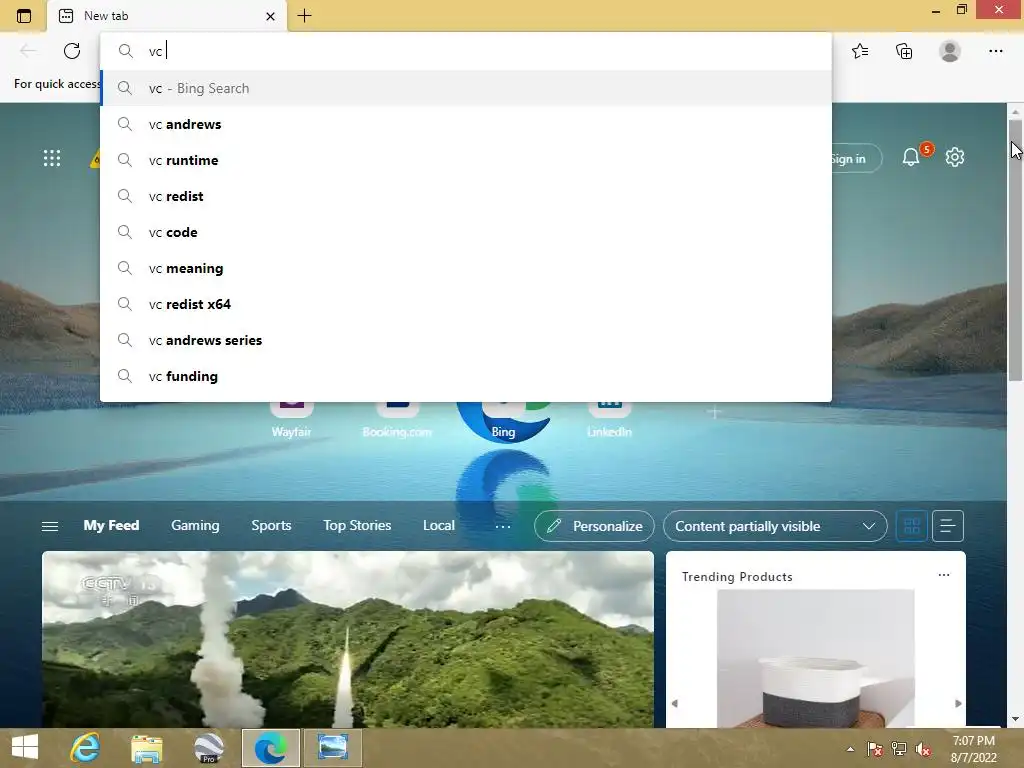Viewport: 1024px width, 768px height.
Task: Choose the 'vc runtime' suggestion
Action: click(x=466, y=160)
